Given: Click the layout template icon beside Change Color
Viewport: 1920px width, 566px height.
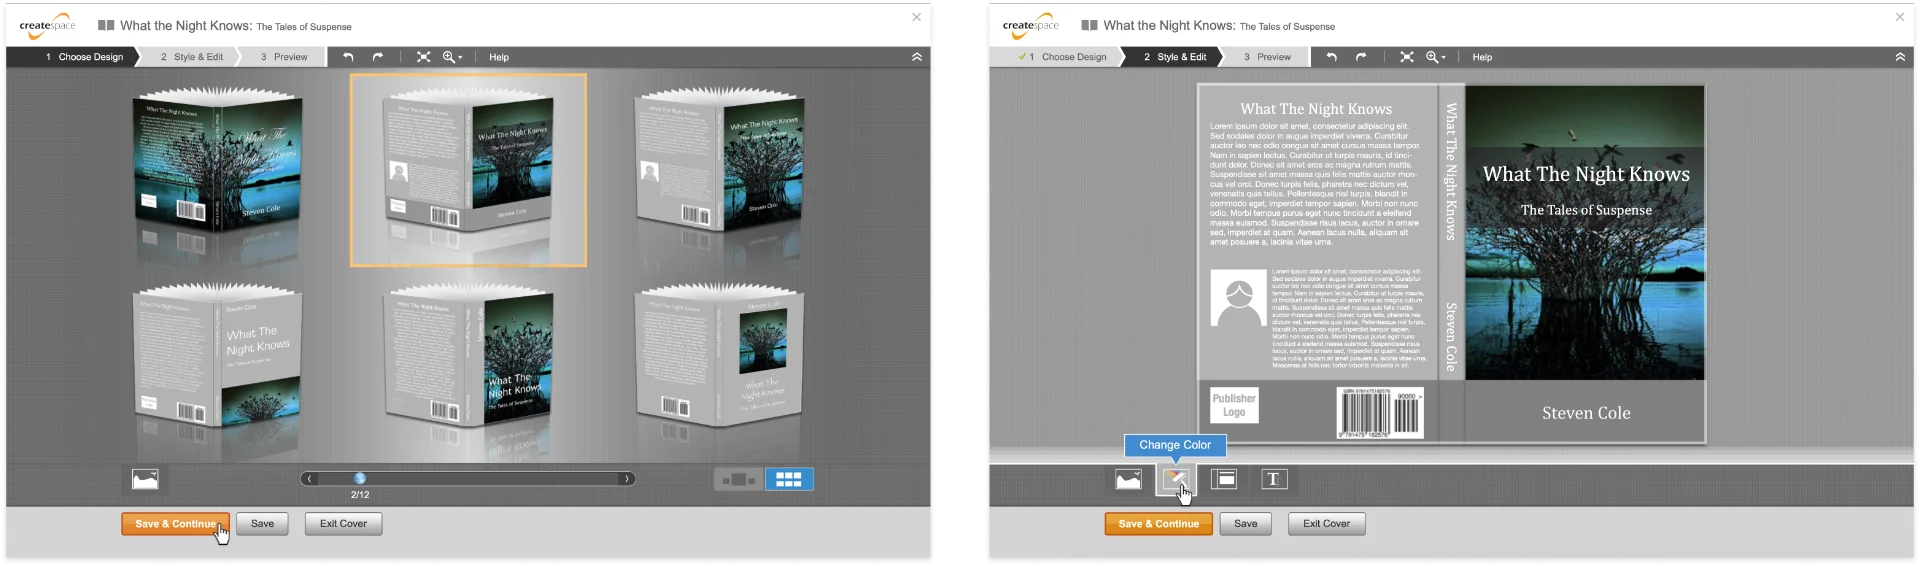Looking at the screenshot, I should tap(1225, 480).
